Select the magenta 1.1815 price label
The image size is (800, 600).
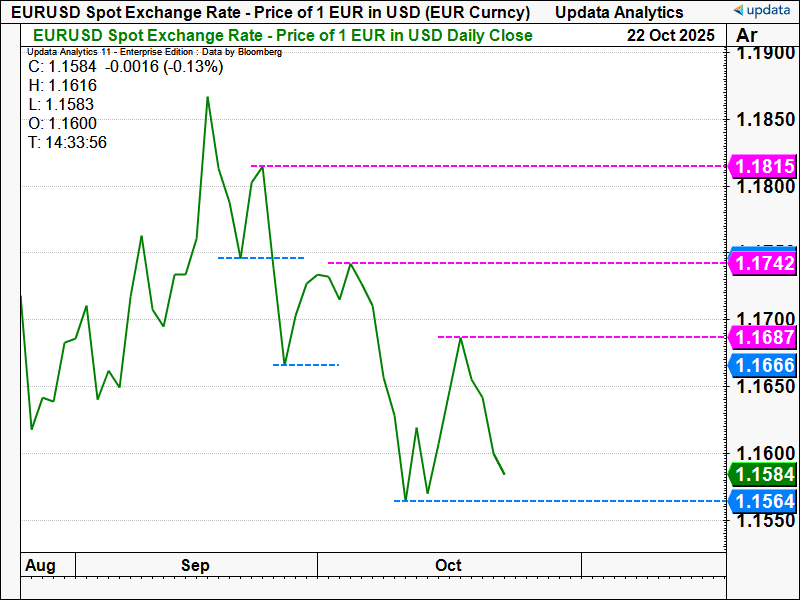click(765, 166)
